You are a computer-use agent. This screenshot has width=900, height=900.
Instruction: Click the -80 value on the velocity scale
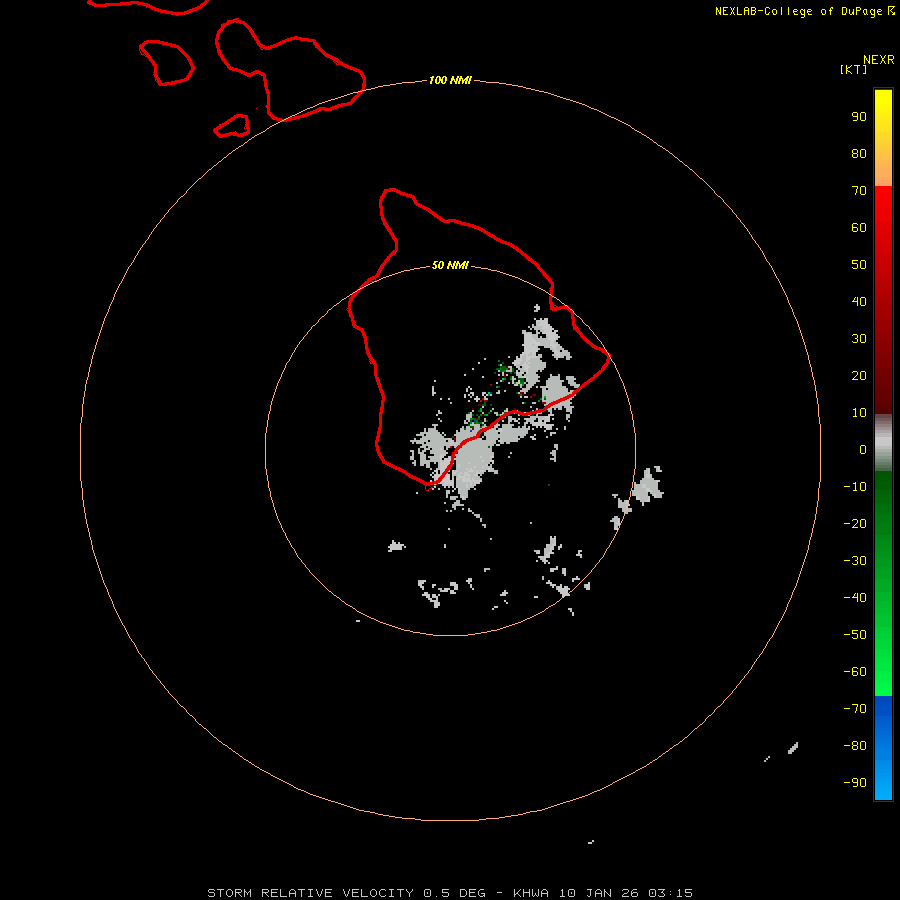[x=855, y=746]
